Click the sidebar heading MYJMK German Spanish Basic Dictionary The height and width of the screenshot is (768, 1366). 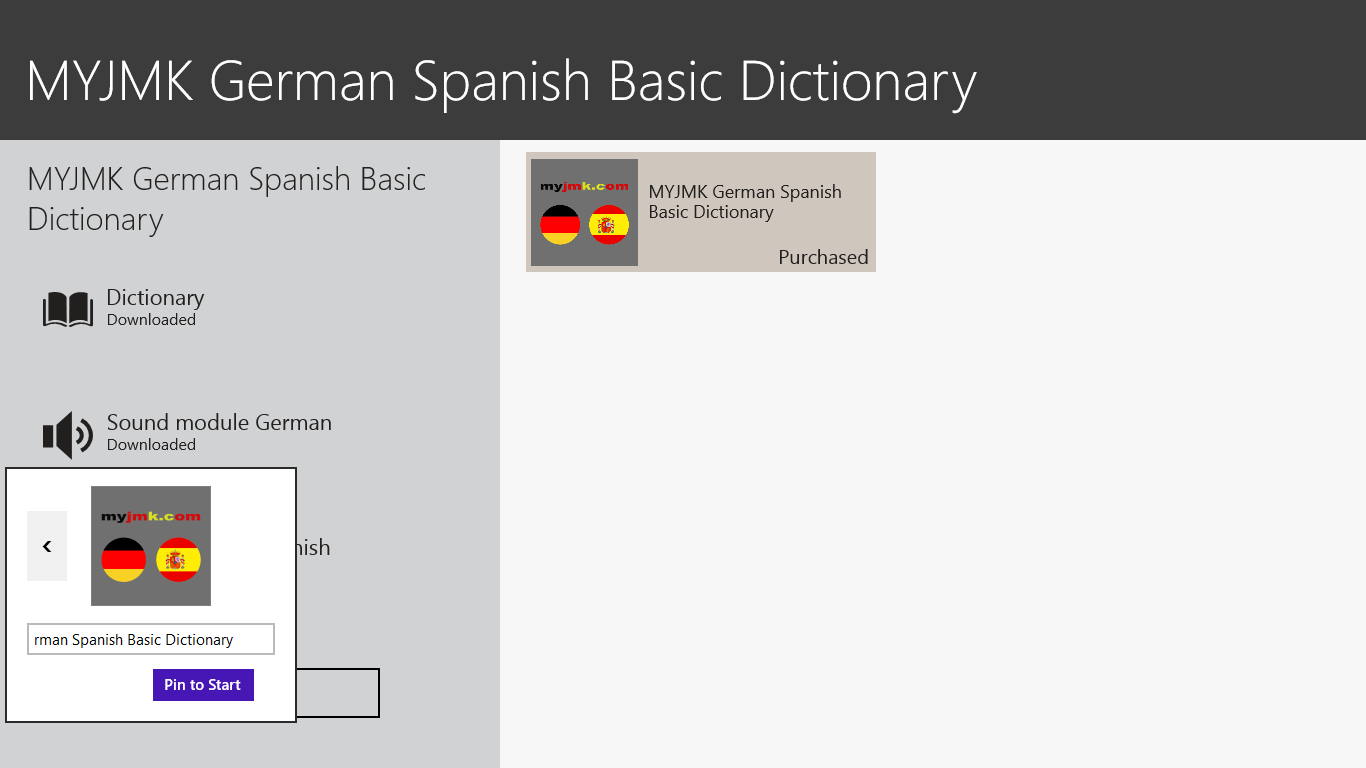click(x=227, y=199)
